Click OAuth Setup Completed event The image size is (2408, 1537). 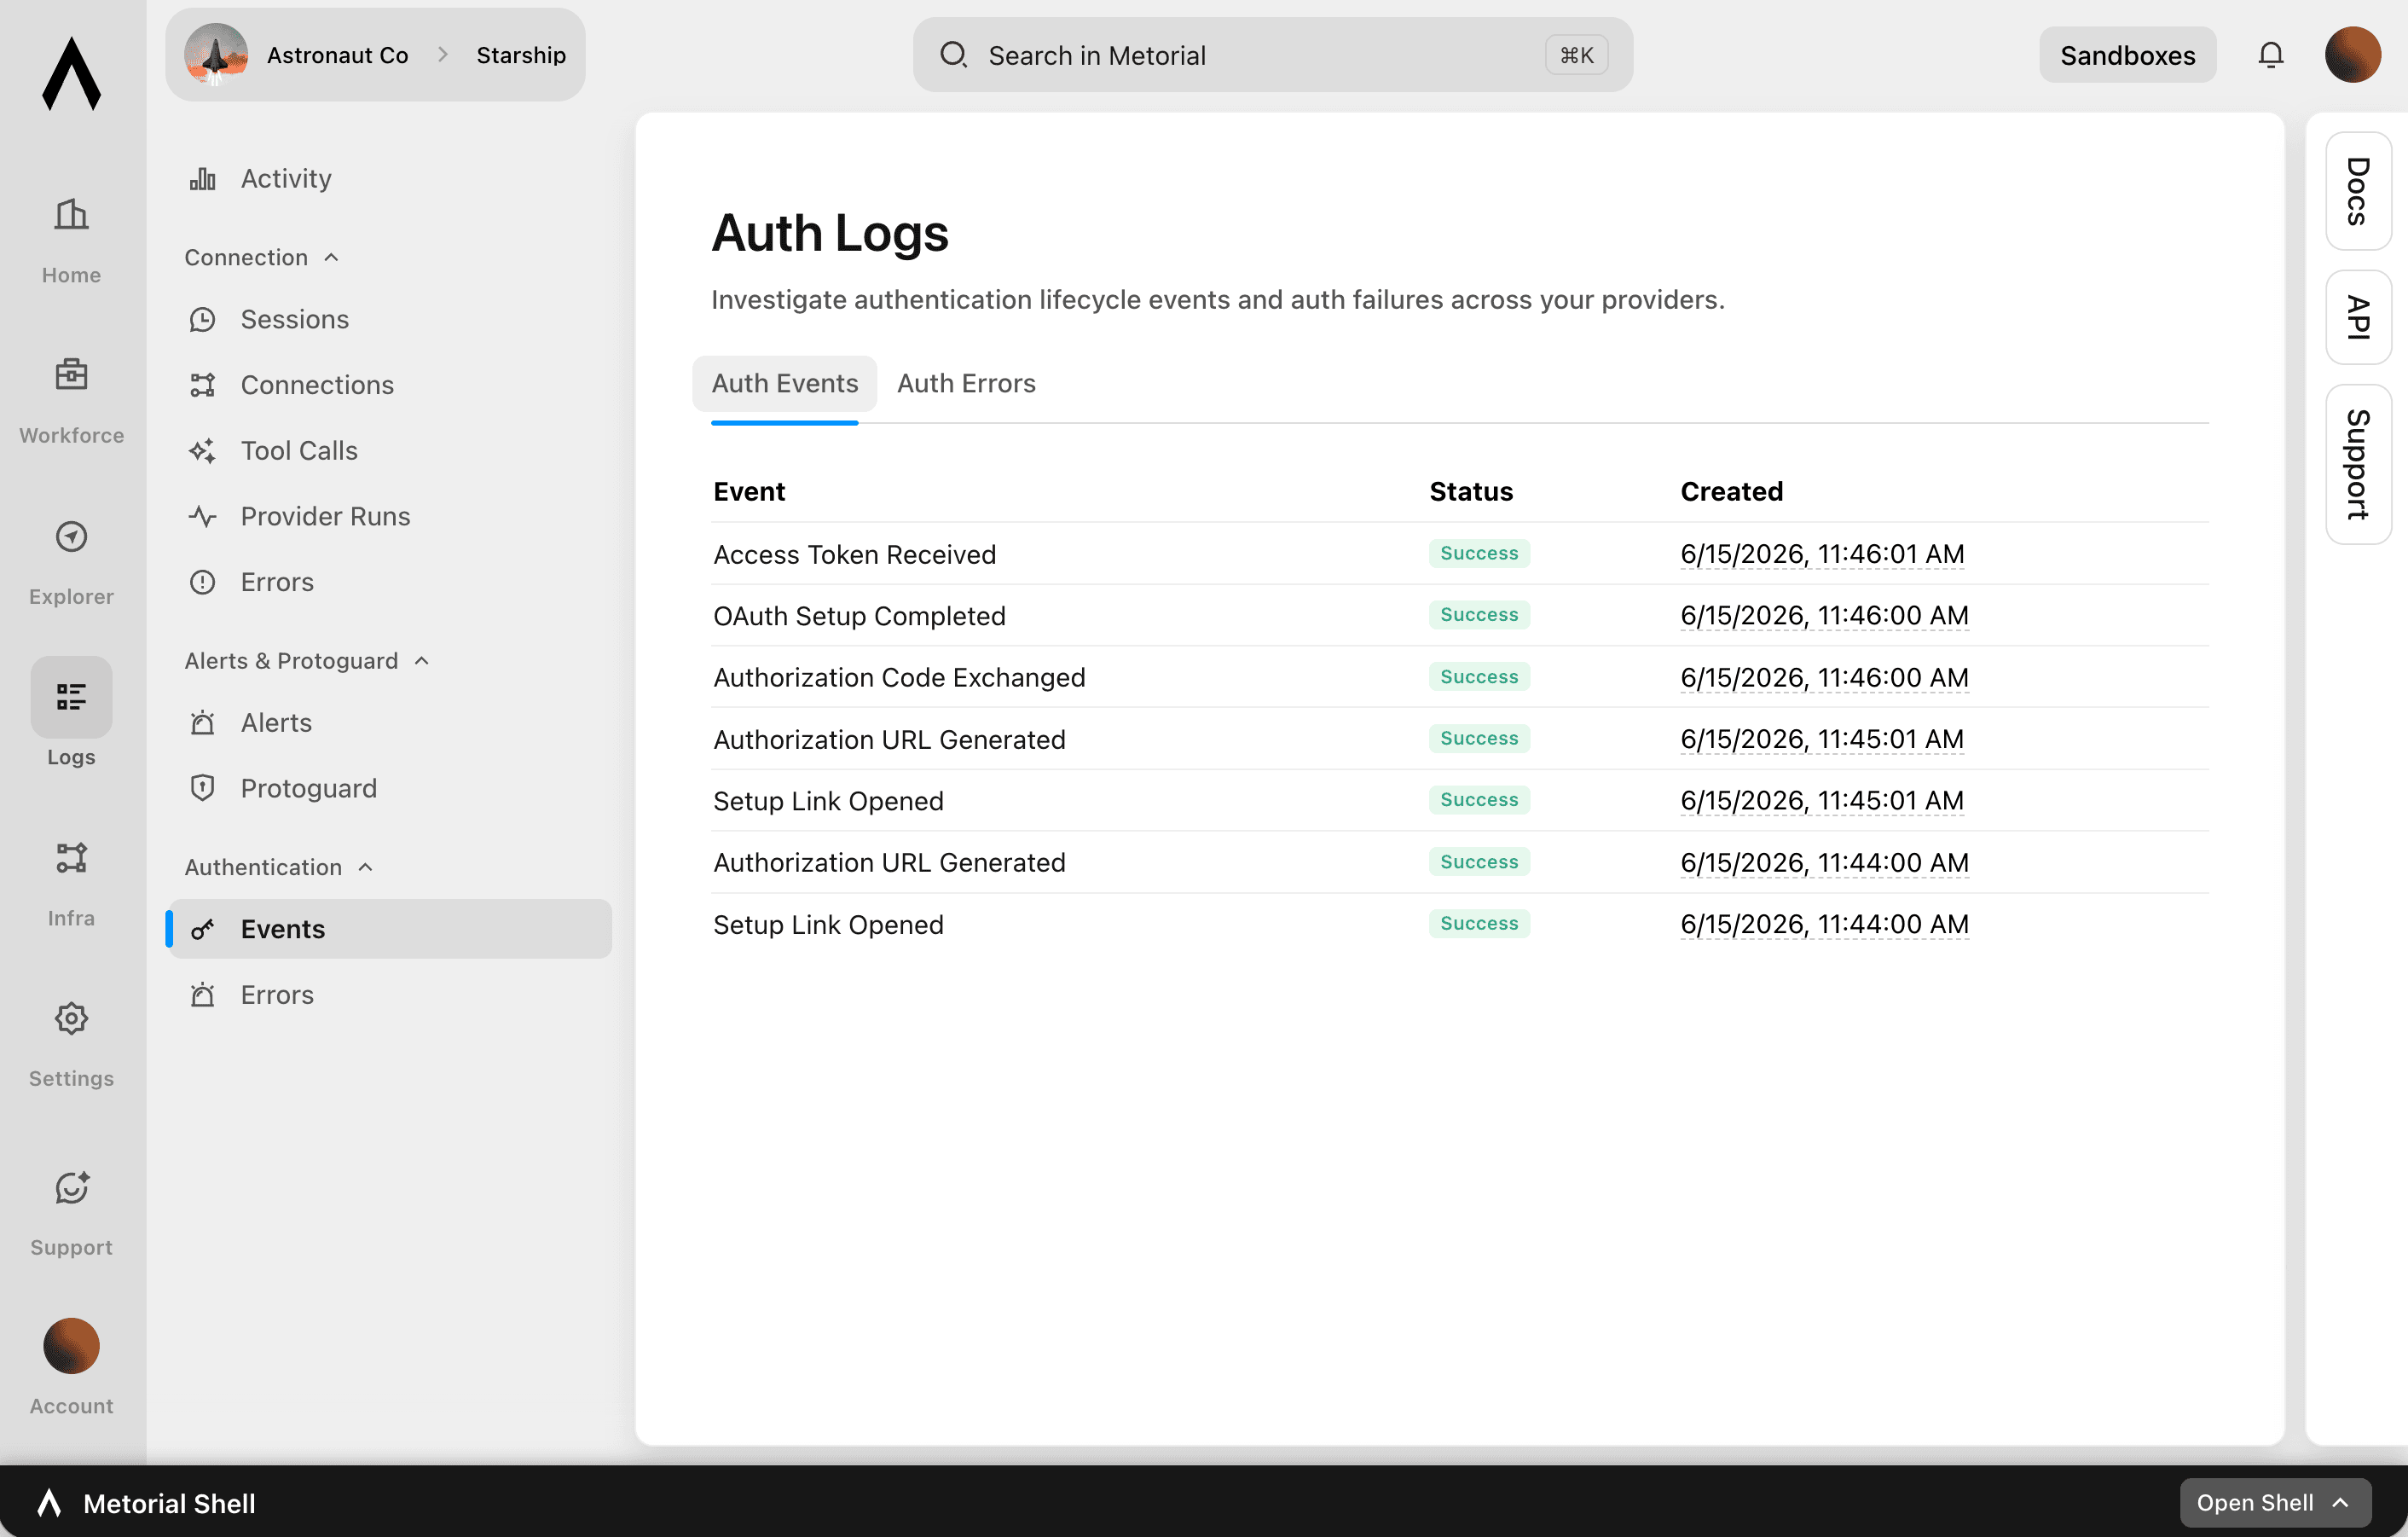tap(859, 616)
